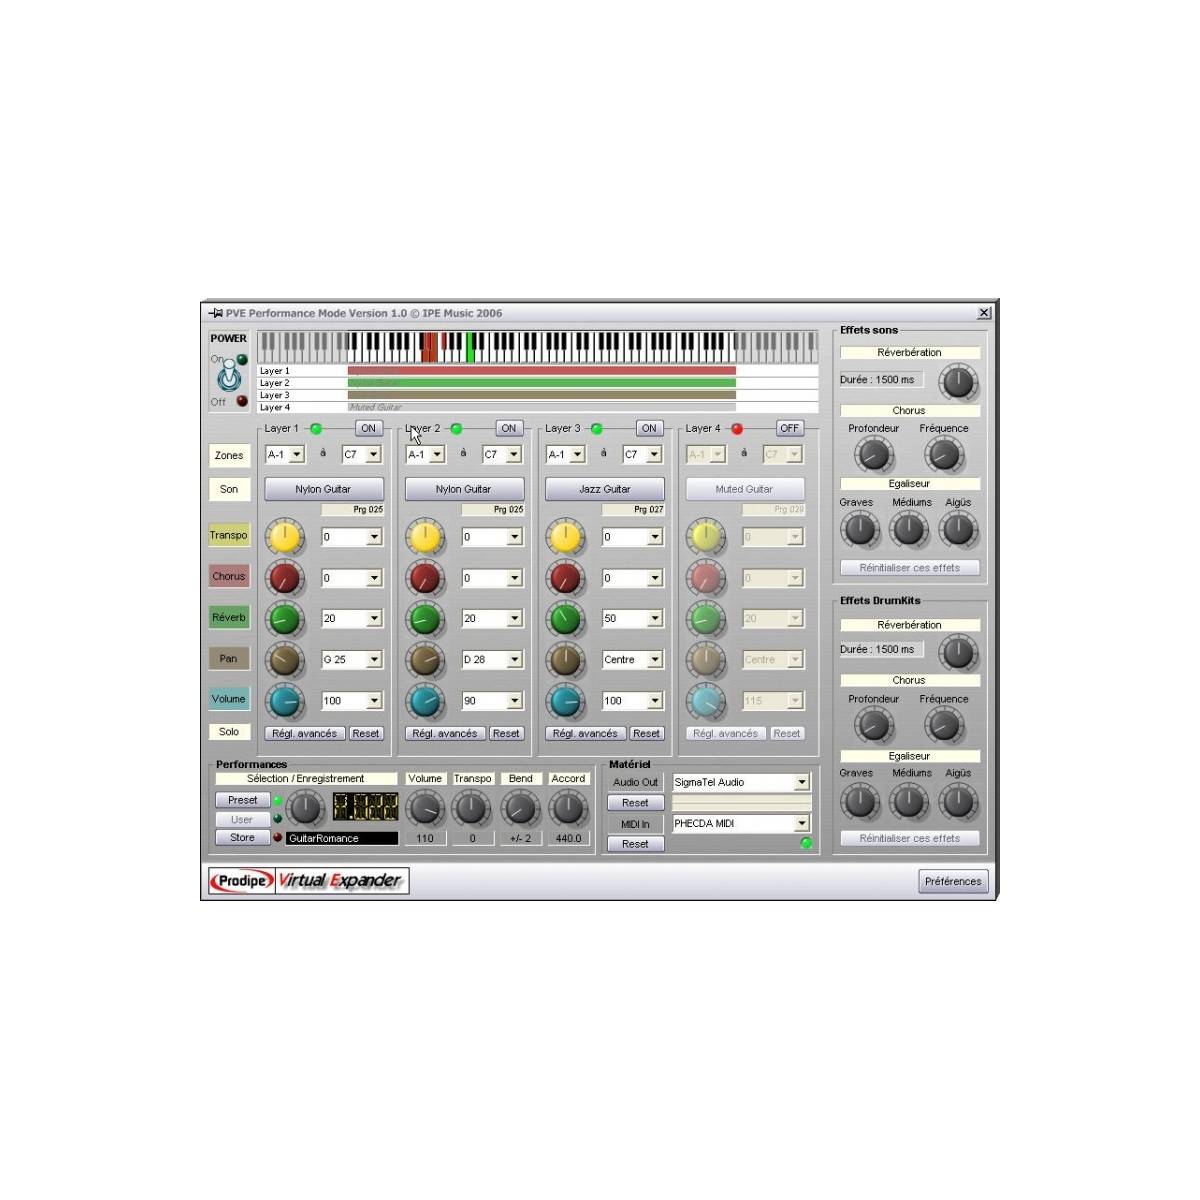The height and width of the screenshot is (1200, 1200).
Task: Click Layer 1 yellow transpose knob
Action: (x=285, y=537)
